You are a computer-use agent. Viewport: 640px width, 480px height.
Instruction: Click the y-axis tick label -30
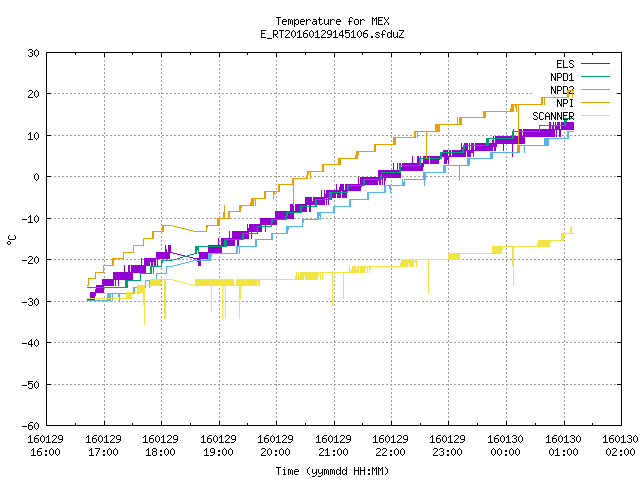click(x=31, y=302)
